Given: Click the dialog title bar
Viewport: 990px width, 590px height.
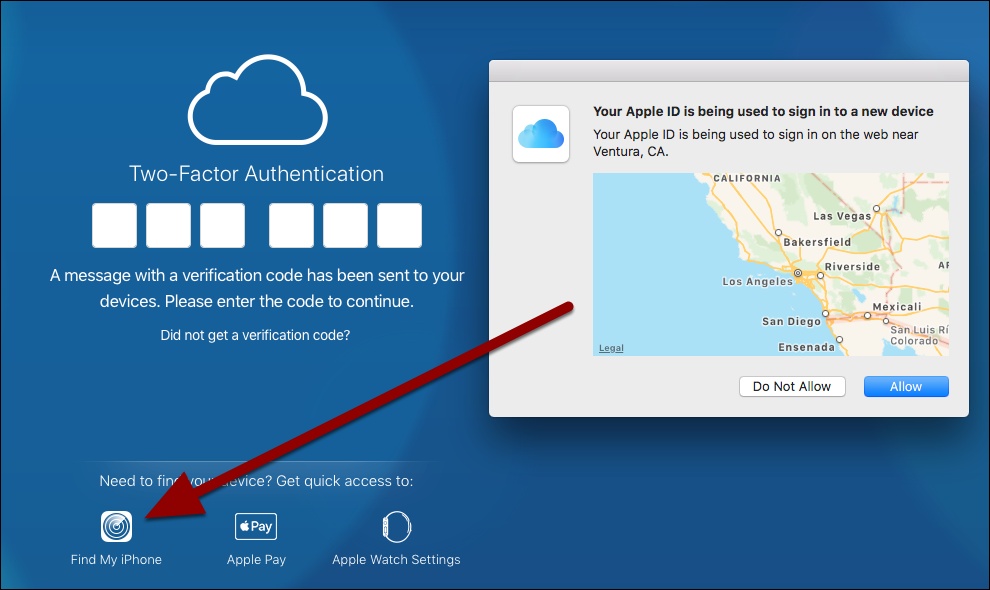Looking at the screenshot, I should pyautogui.click(x=729, y=71).
